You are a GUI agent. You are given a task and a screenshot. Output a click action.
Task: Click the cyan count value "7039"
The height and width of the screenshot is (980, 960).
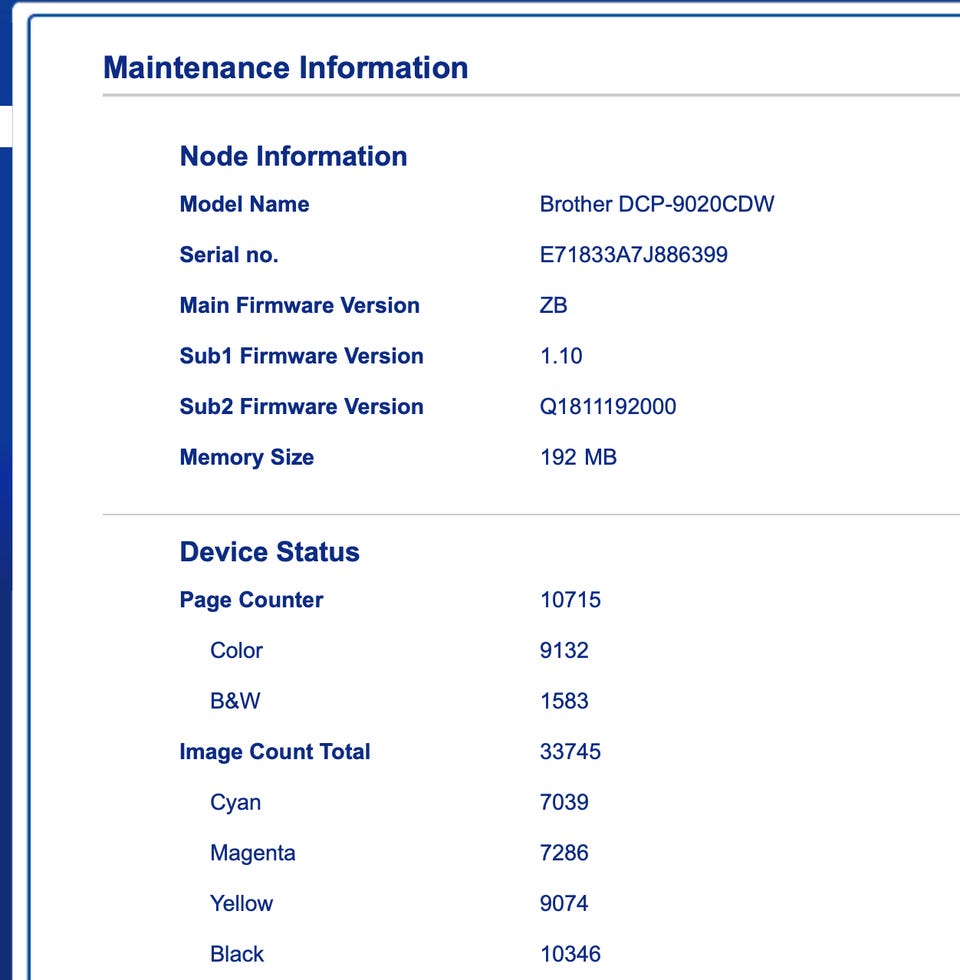(564, 802)
